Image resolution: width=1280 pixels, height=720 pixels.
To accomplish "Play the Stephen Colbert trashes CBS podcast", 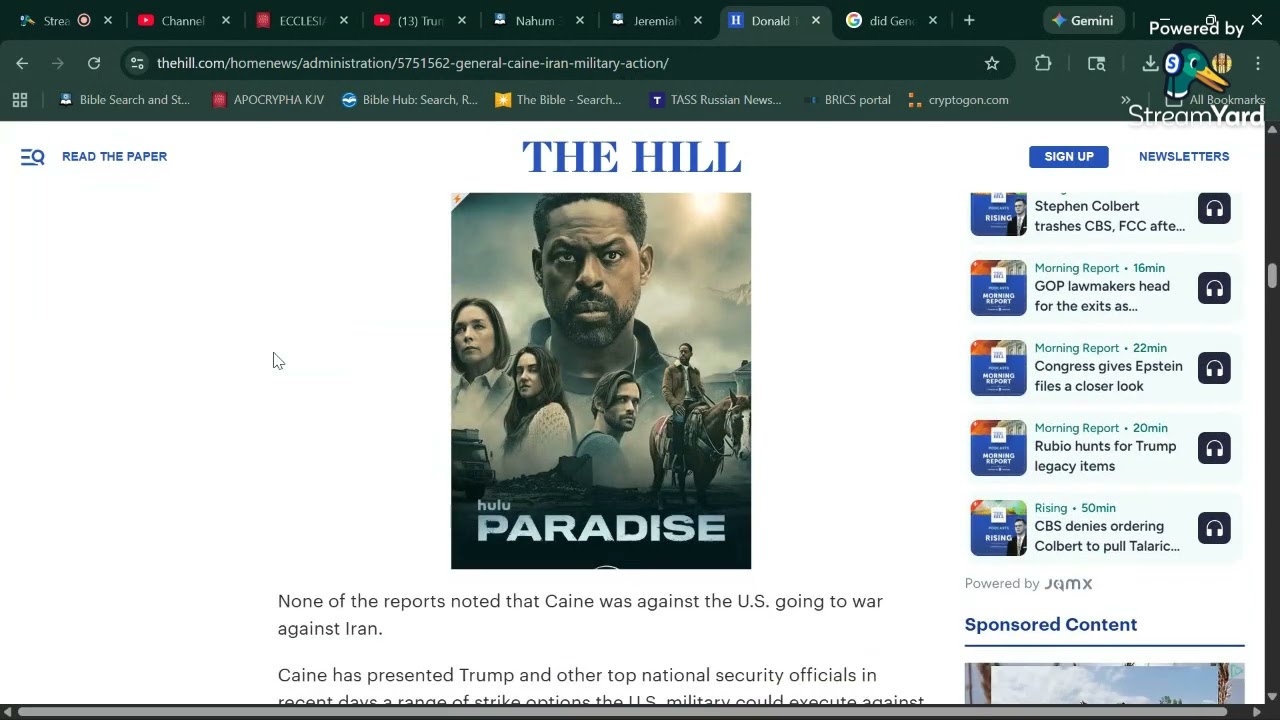I will click(x=1214, y=209).
